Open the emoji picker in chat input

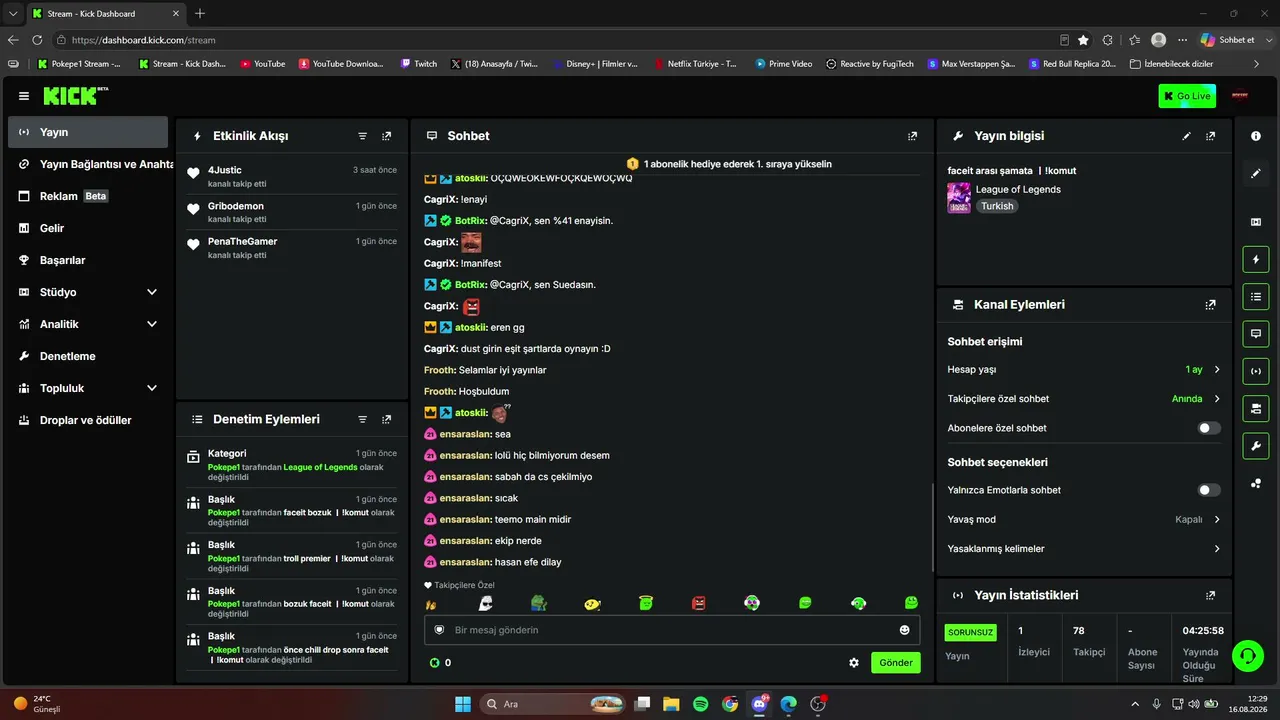(905, 630)
